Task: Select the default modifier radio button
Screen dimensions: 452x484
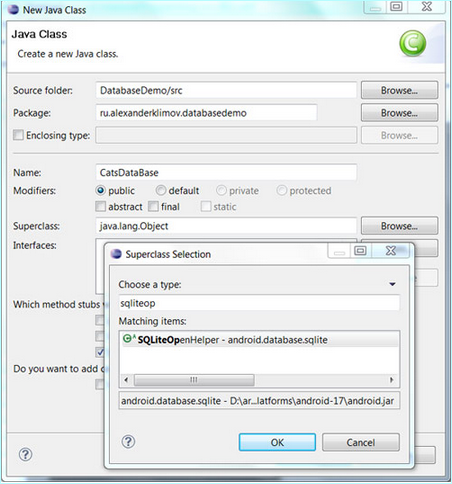Action: pos(161,190)
